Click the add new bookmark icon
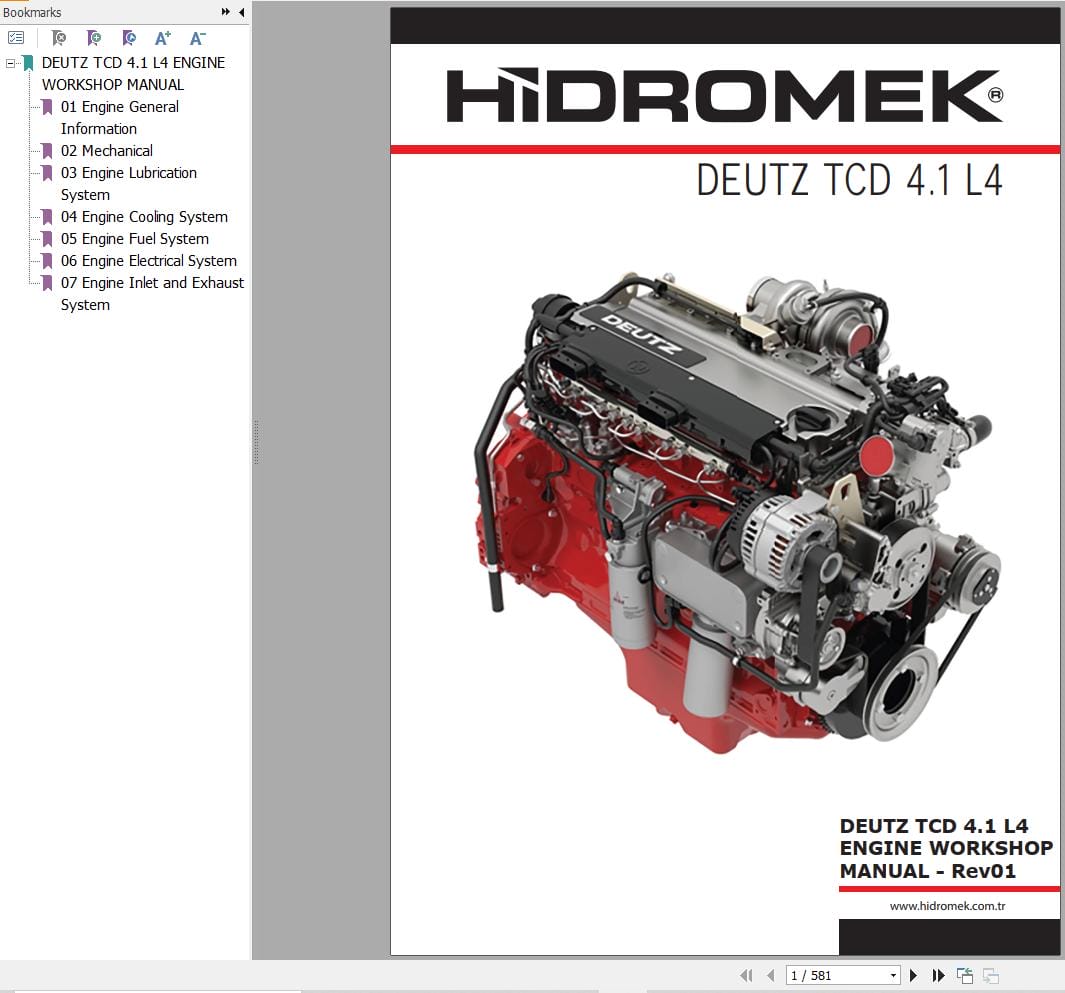This screenshot has width=1065, height=993. [93, 37]
